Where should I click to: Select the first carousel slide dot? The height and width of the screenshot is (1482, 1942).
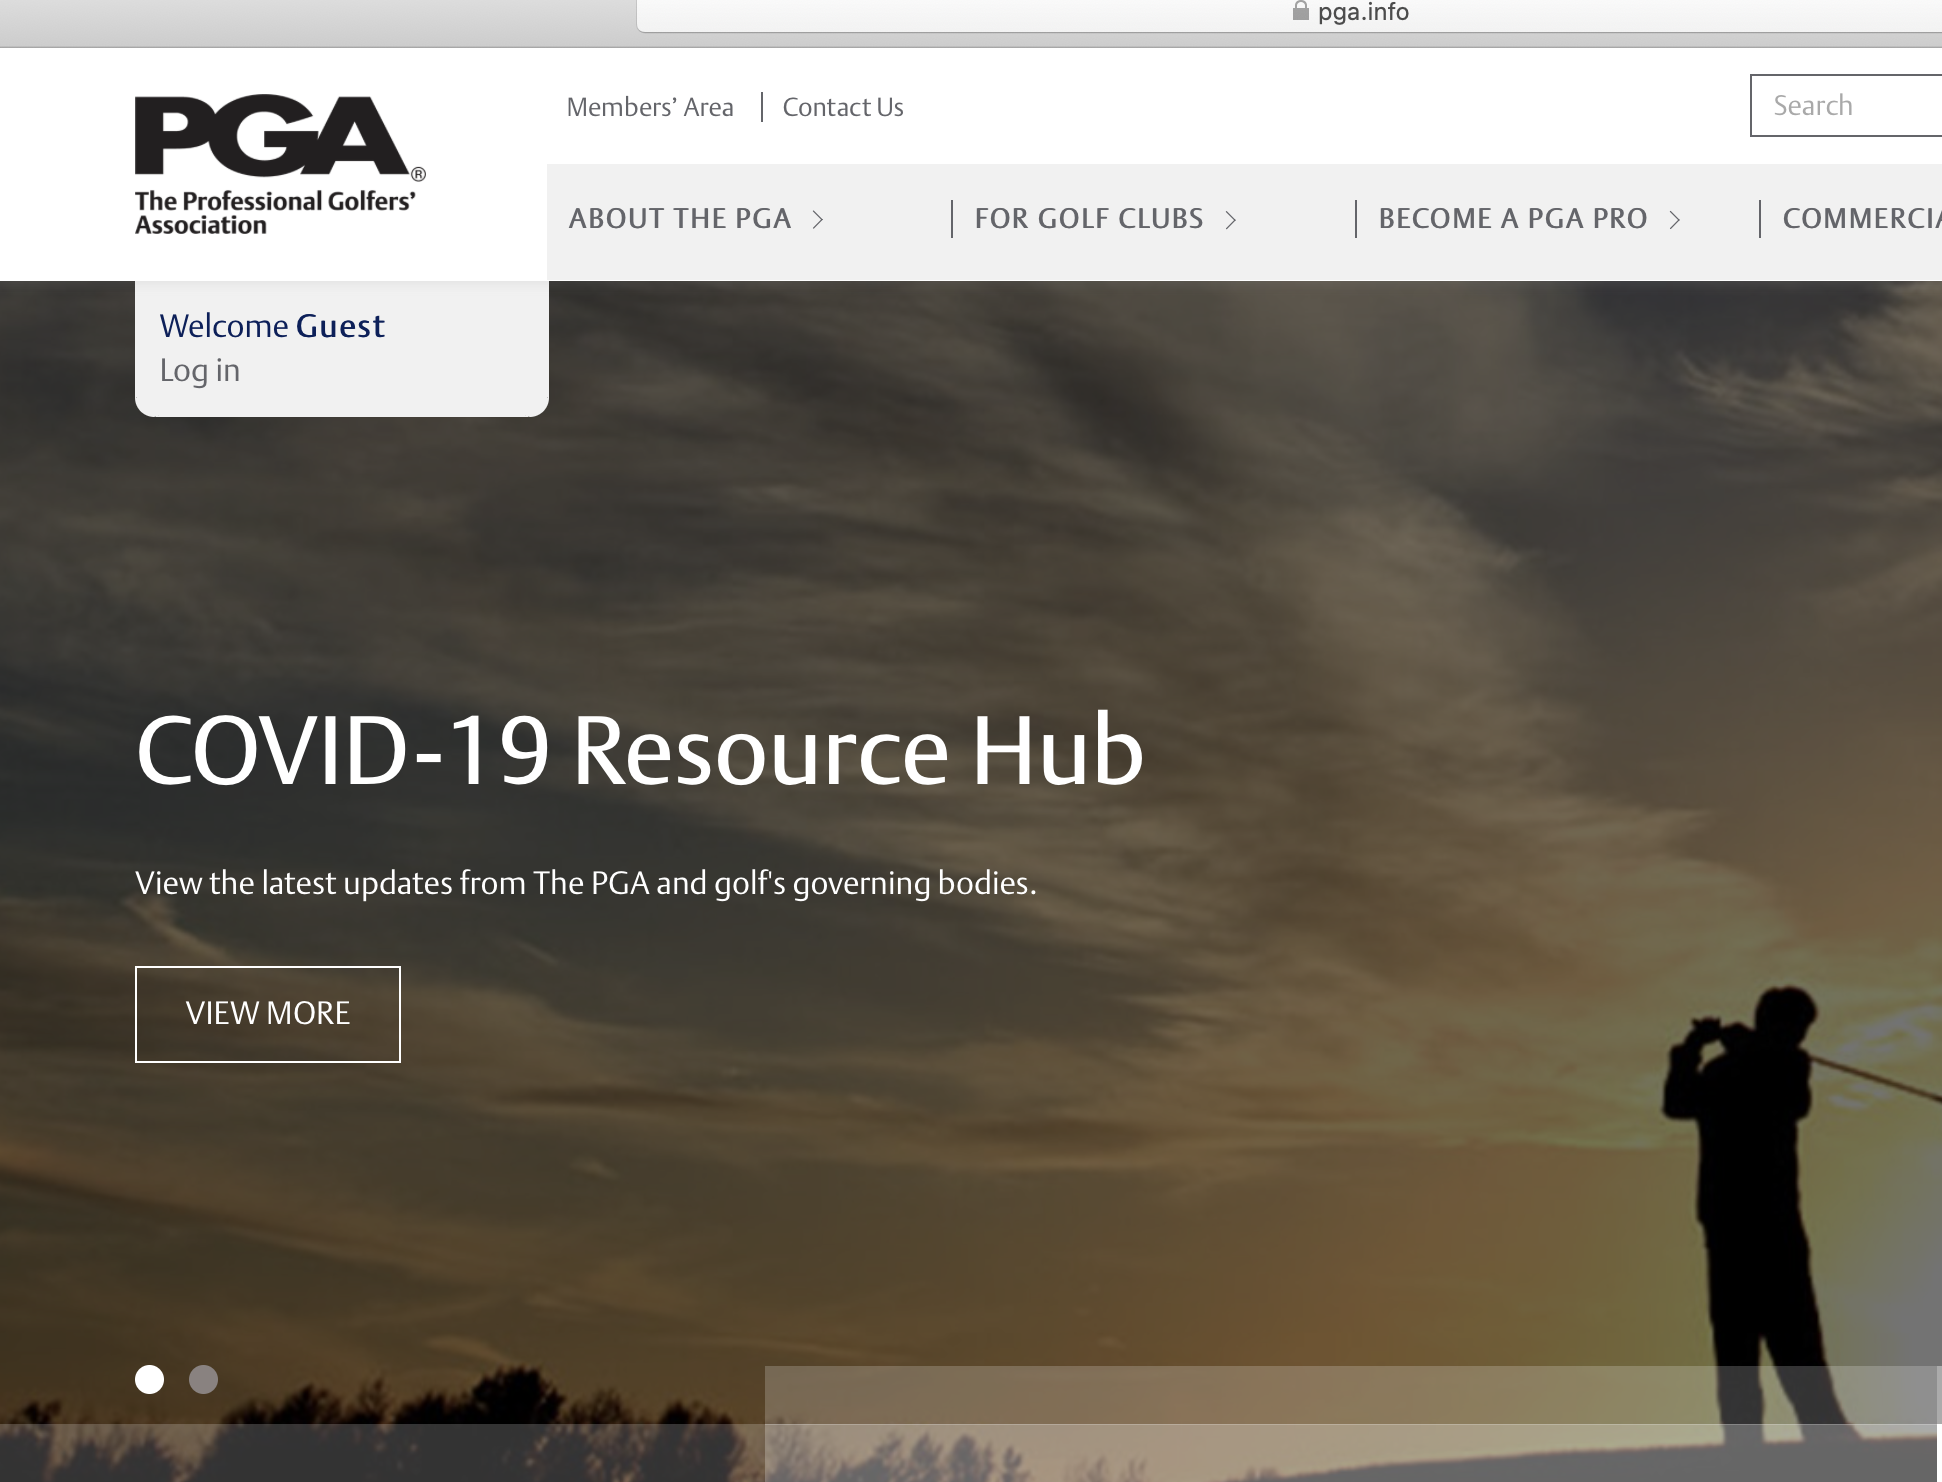(x=150, y=1379)
